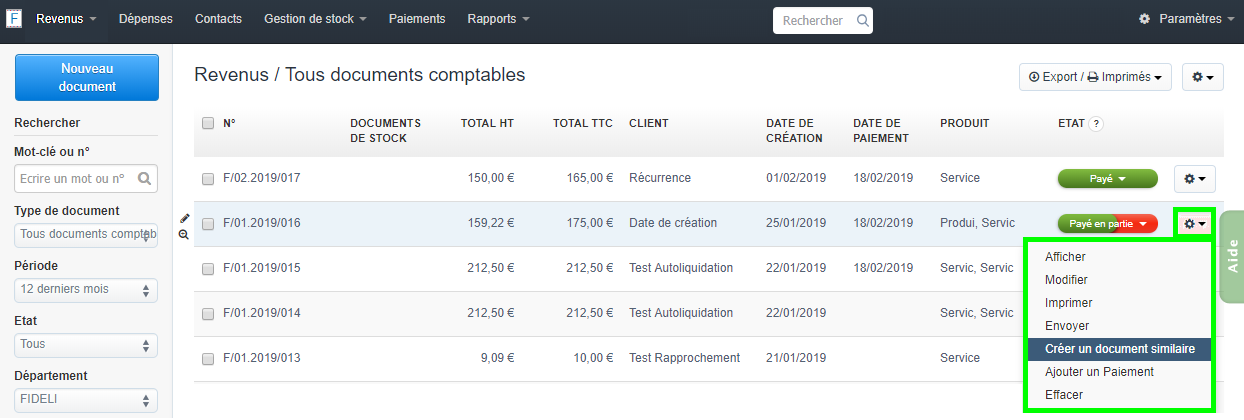The width and height of the screenshot is (1244, 420).
Task: Open the Type de document dropdown
Action: pyautogui.click(x=86, y=235)
